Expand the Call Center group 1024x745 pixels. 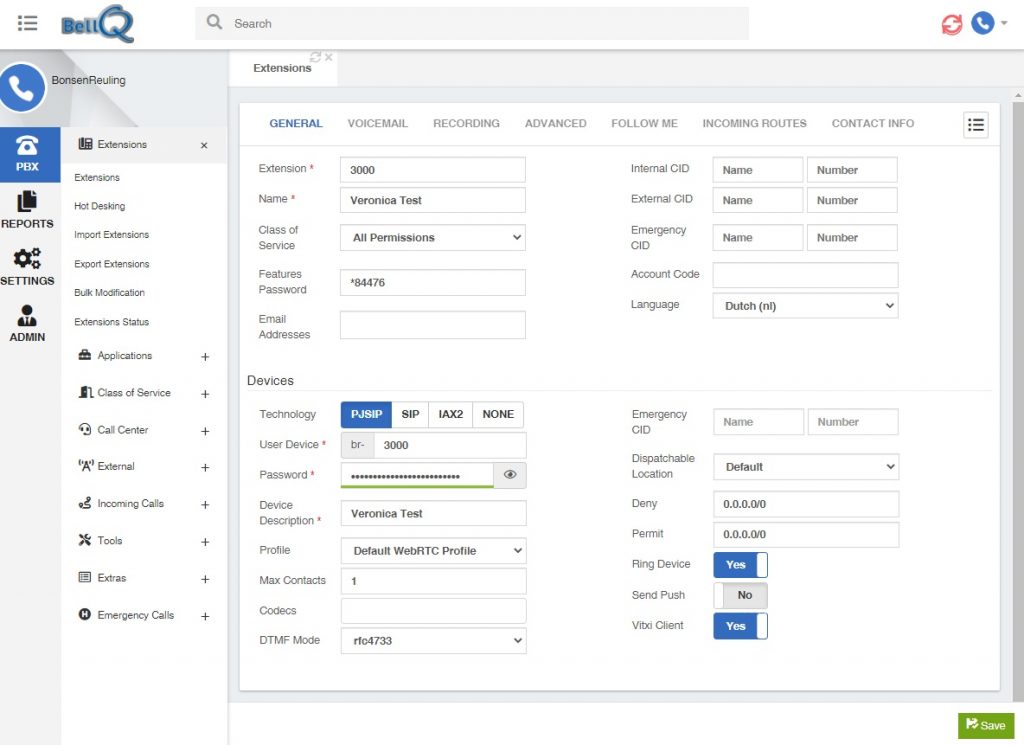[x=205, y=431]
